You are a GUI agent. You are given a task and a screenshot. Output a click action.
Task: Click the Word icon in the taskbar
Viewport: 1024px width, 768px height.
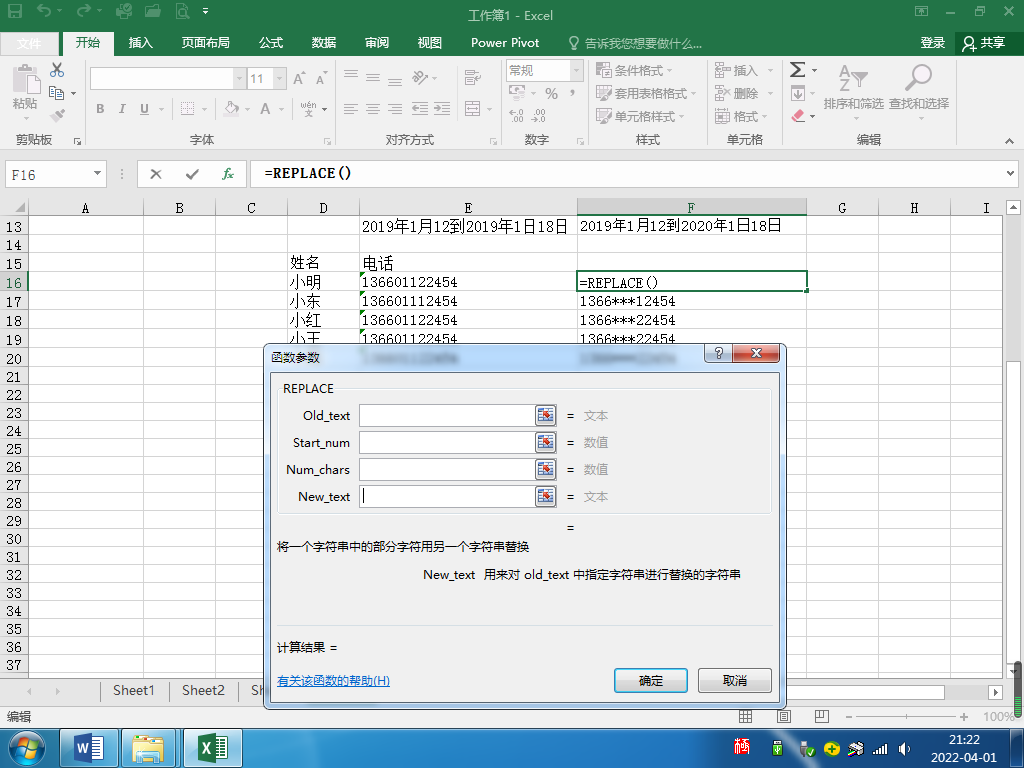tap(89, 748)
